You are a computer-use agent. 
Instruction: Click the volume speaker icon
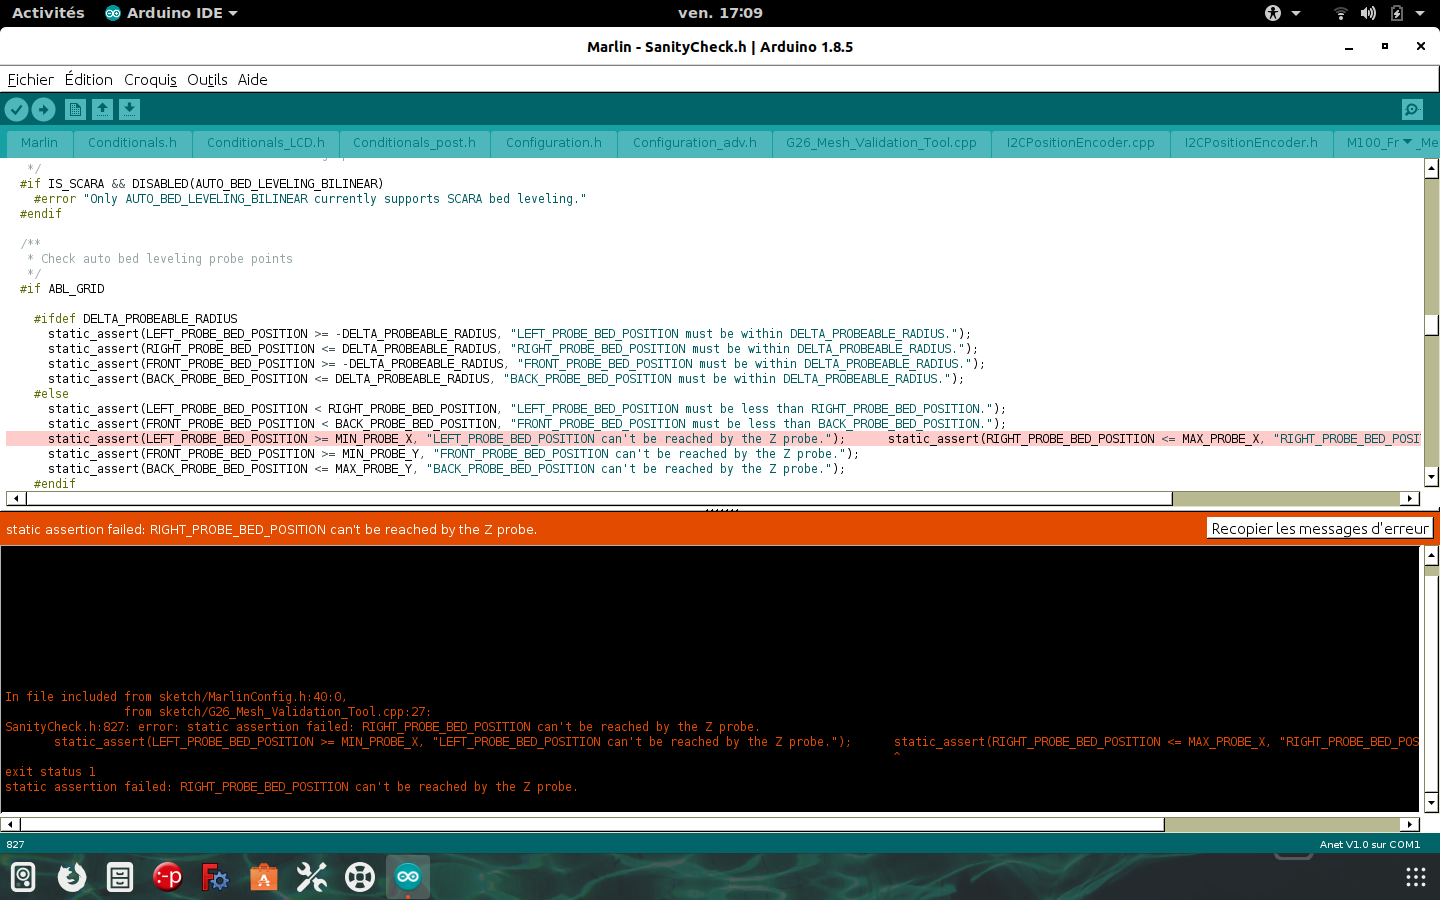pos(1368,13)
